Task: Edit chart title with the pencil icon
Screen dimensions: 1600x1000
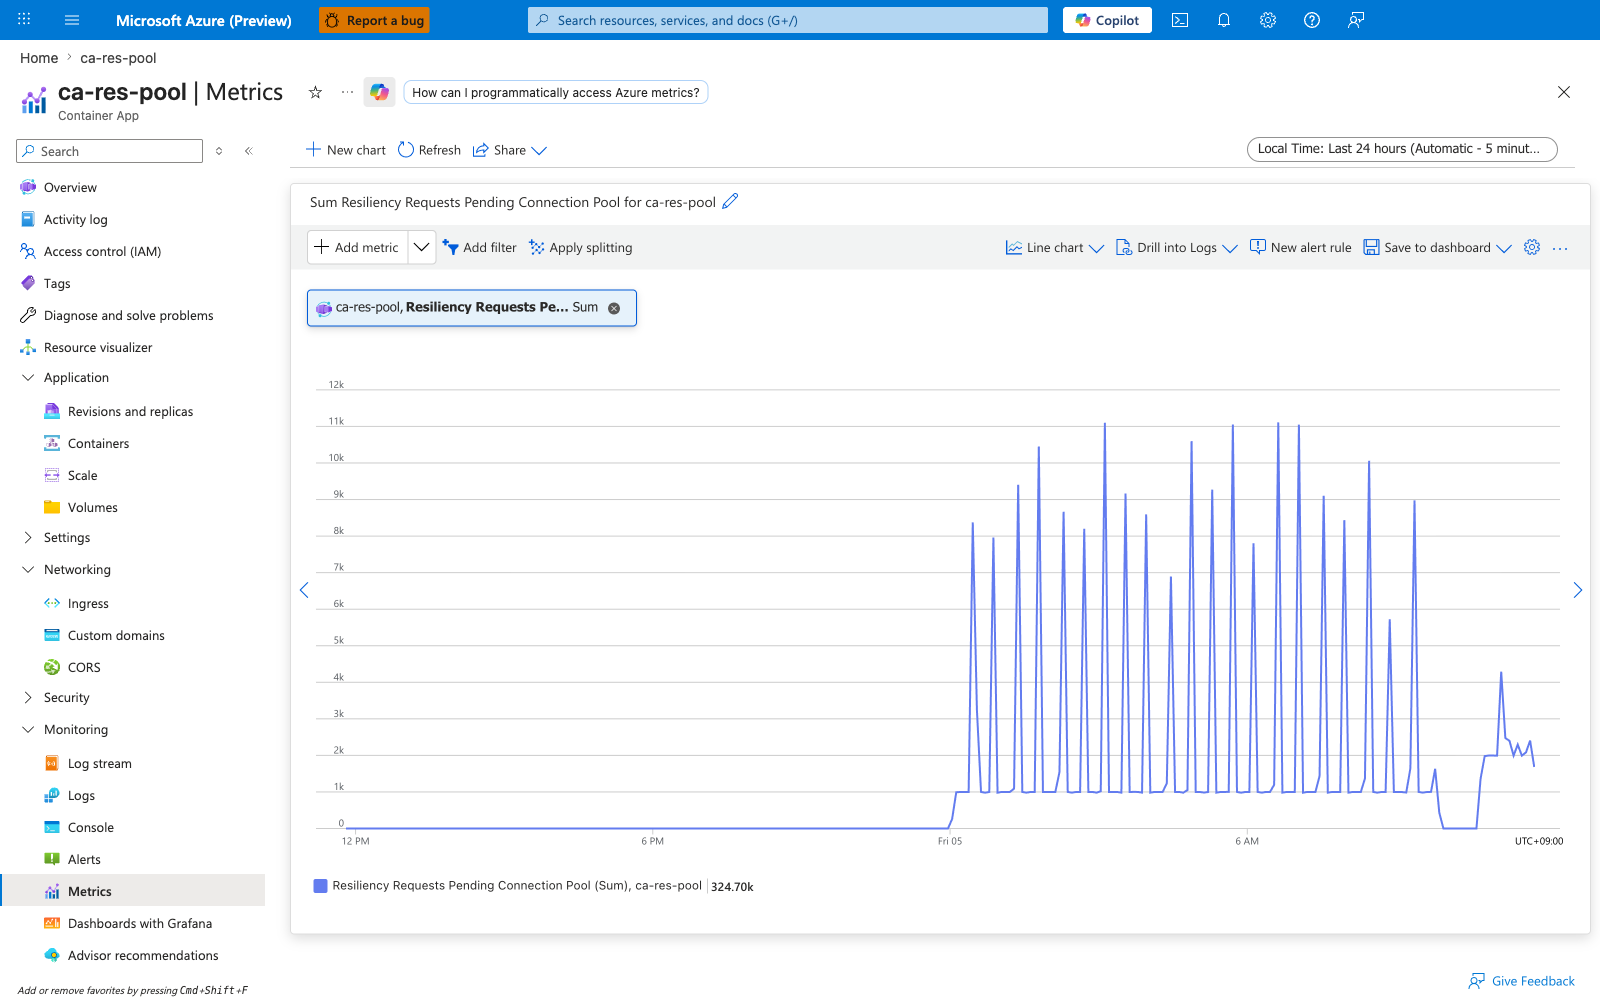Action: coord(730,201)
